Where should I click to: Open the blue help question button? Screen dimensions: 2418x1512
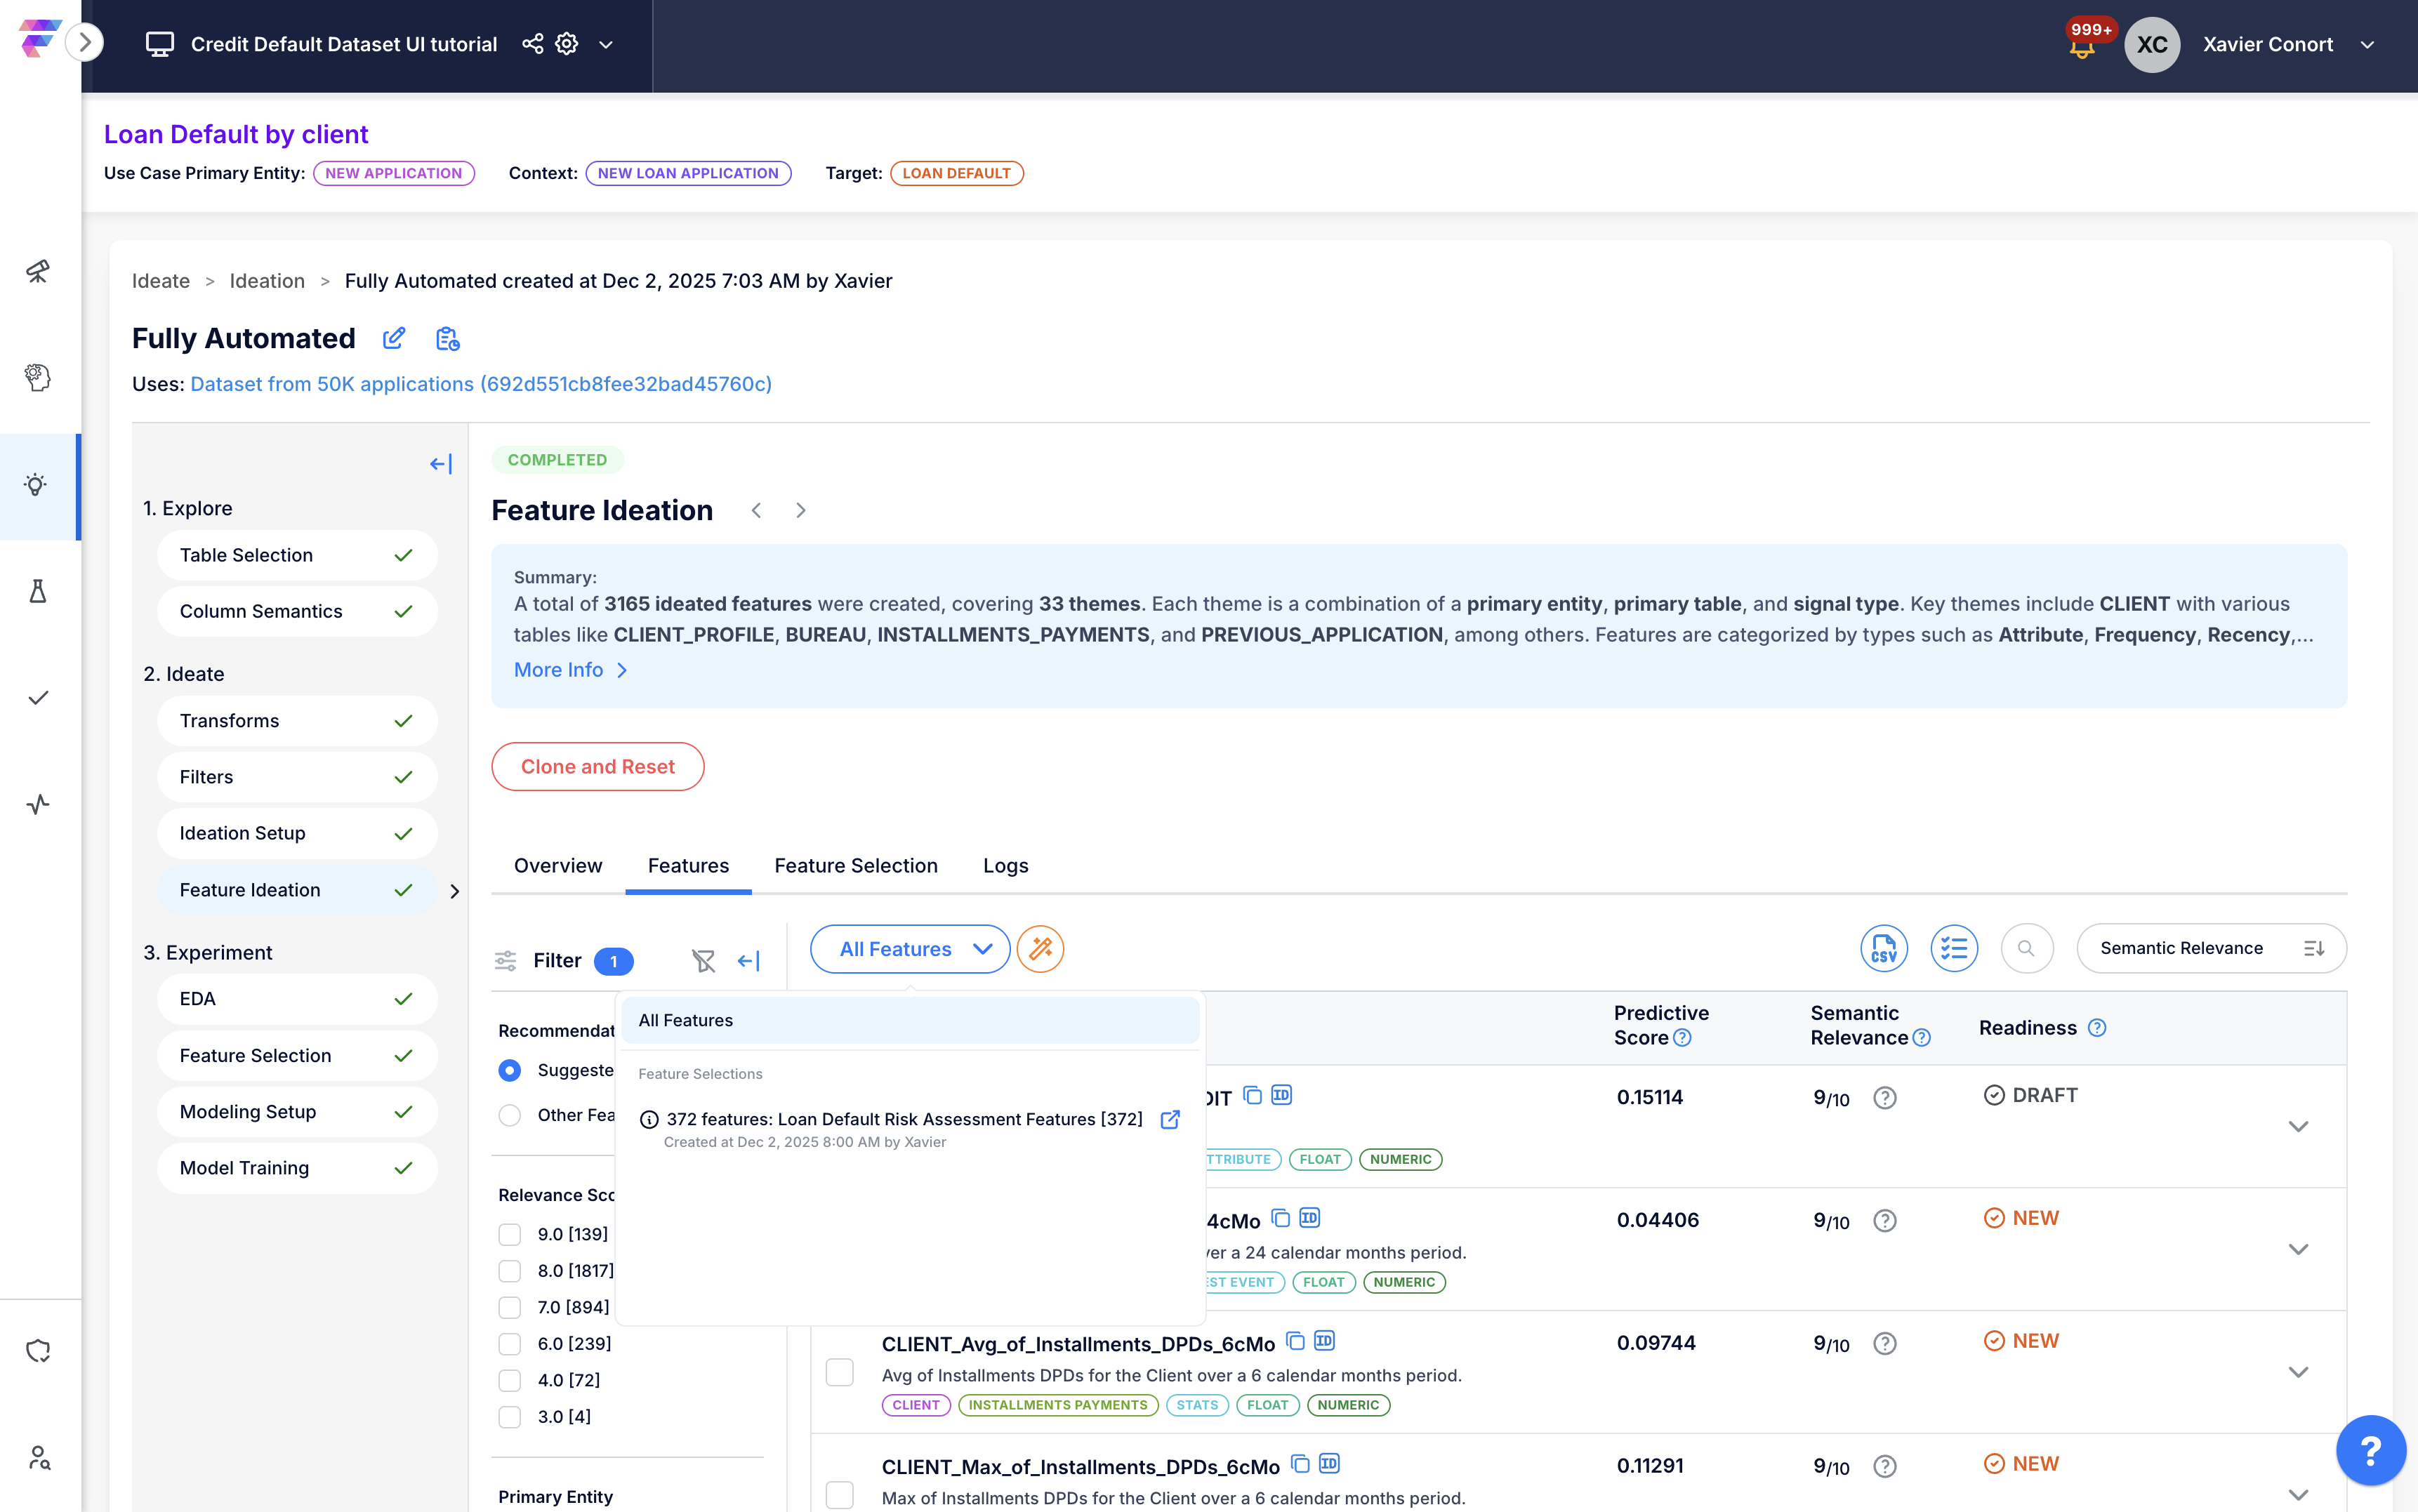pos(2370,1449)
